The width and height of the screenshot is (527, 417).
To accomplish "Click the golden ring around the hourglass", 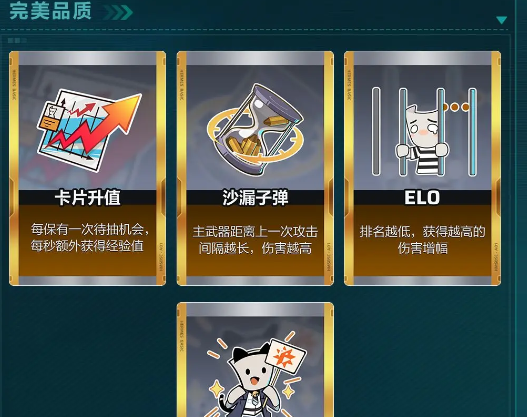I will pos(255,136).
